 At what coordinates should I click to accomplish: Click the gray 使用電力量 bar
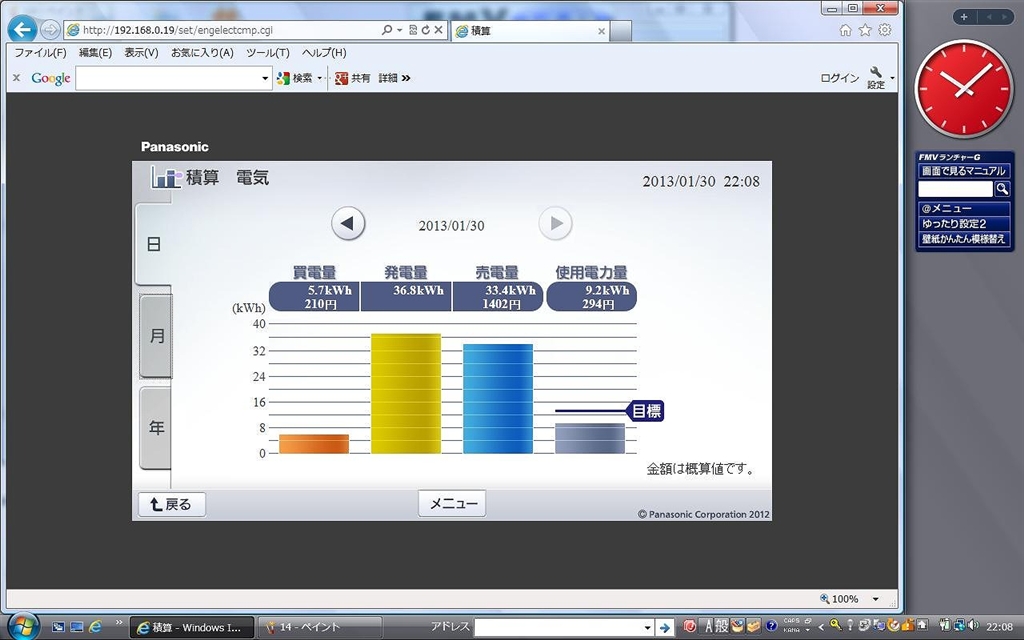[590, 439]
